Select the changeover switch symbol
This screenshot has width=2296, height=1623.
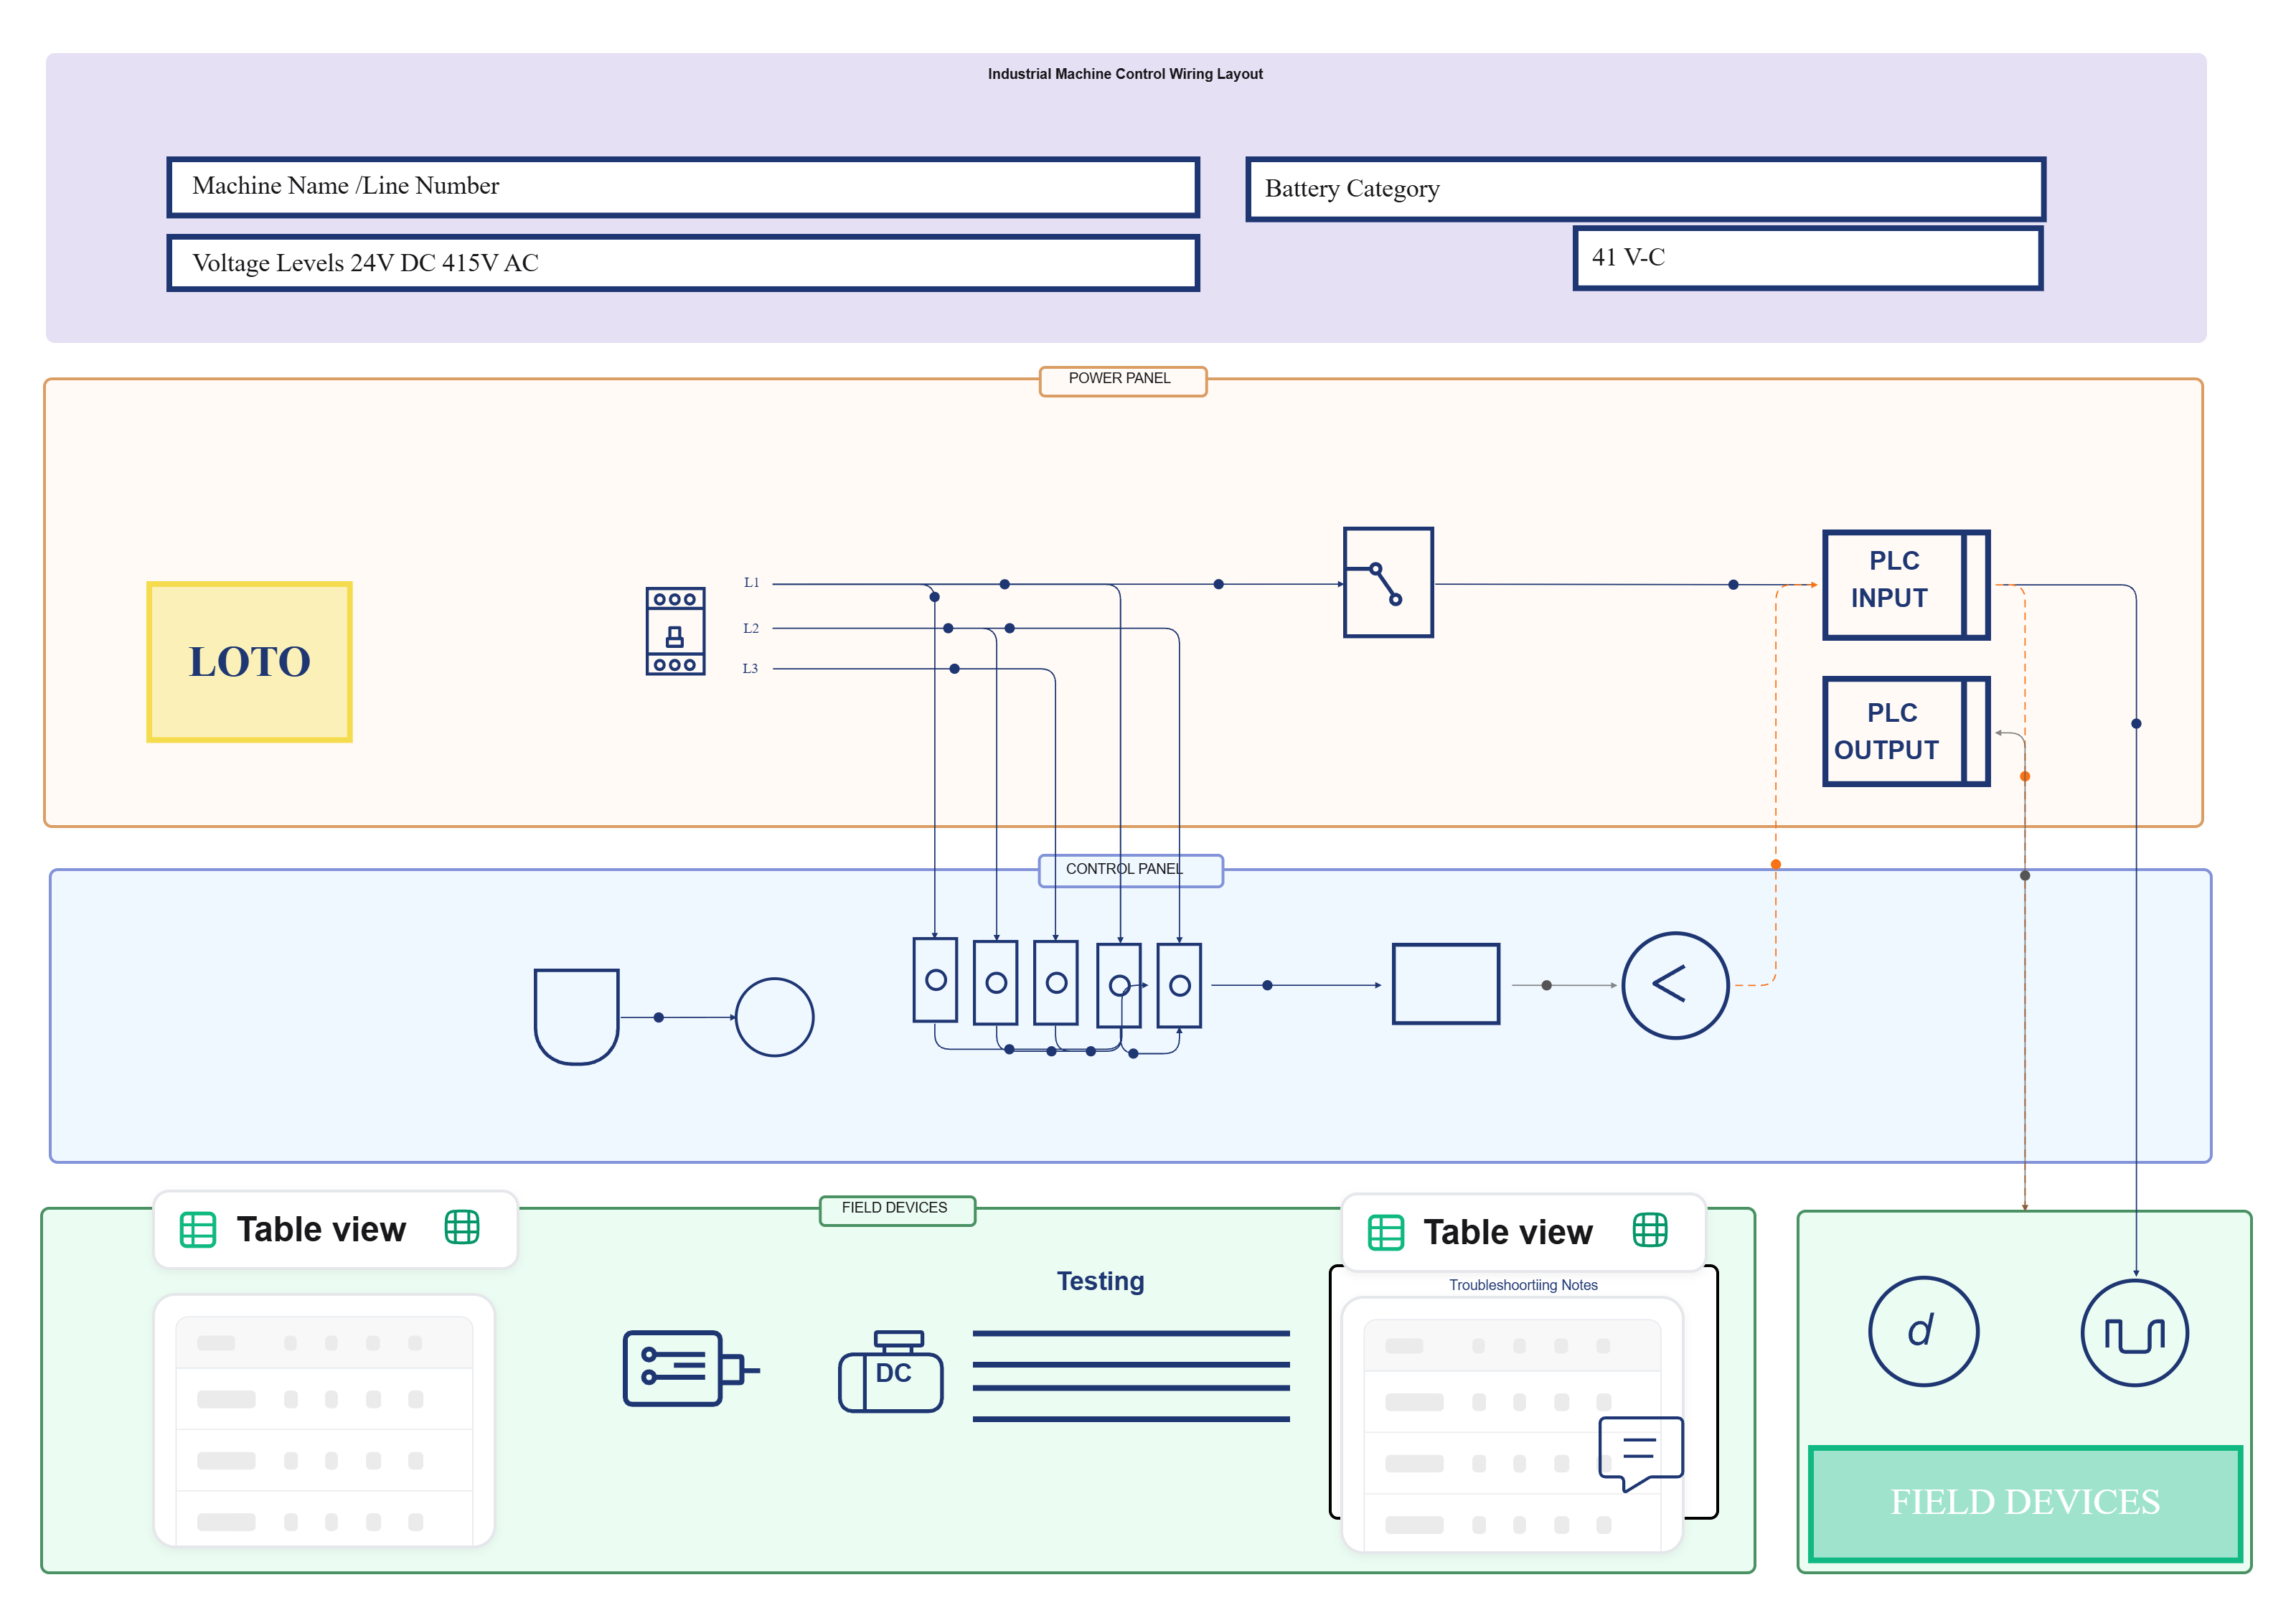click(1388, 582)
